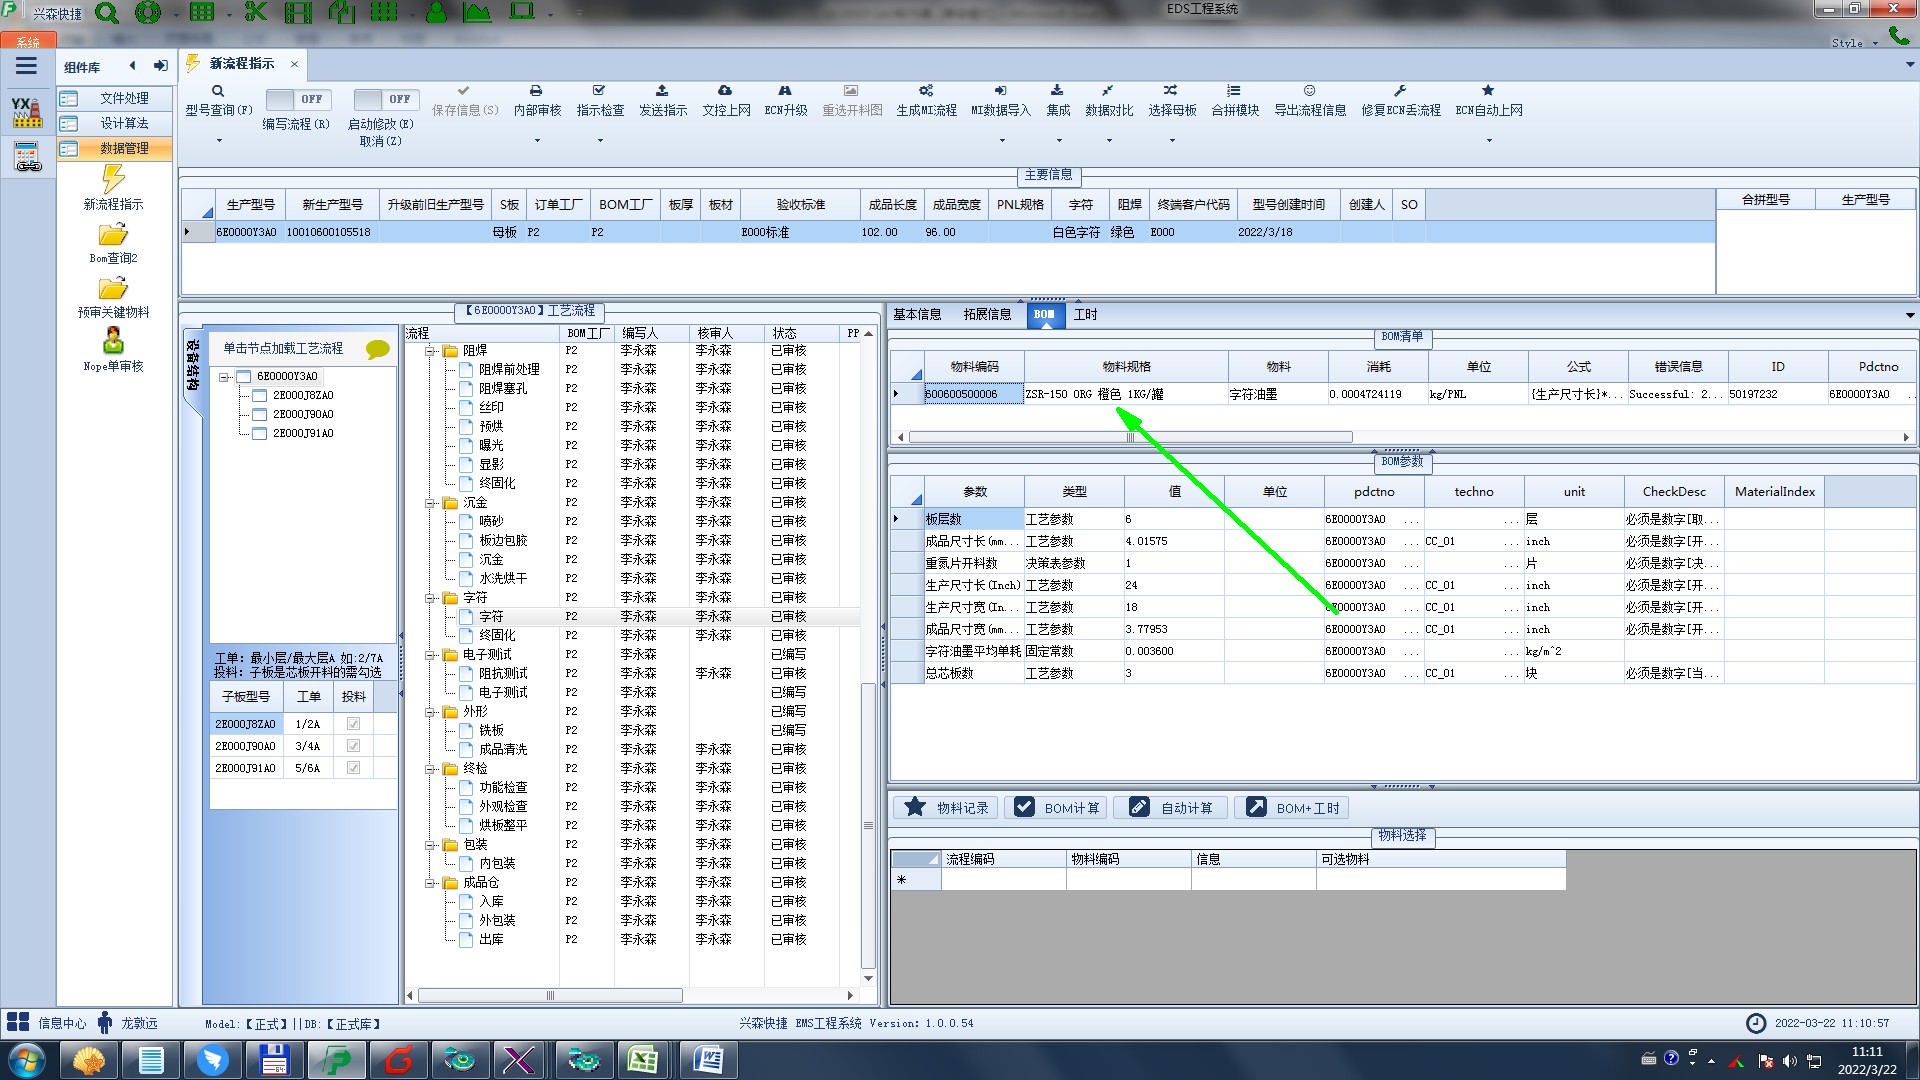Click the 文控上网 upload icon

725,91
